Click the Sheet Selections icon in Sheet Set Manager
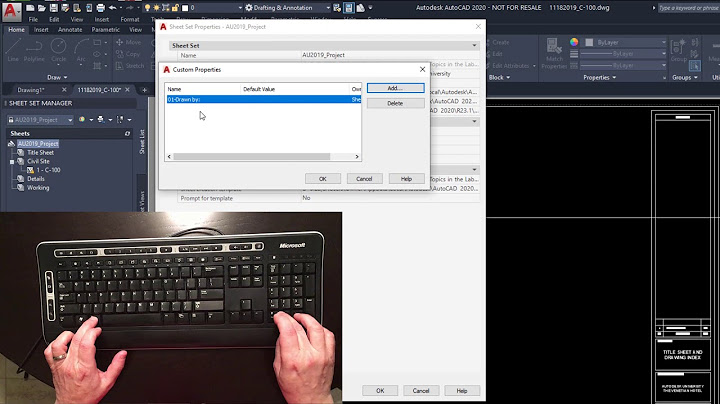The width and height of the screenshot is (720, 404). [x=120, y=119]
